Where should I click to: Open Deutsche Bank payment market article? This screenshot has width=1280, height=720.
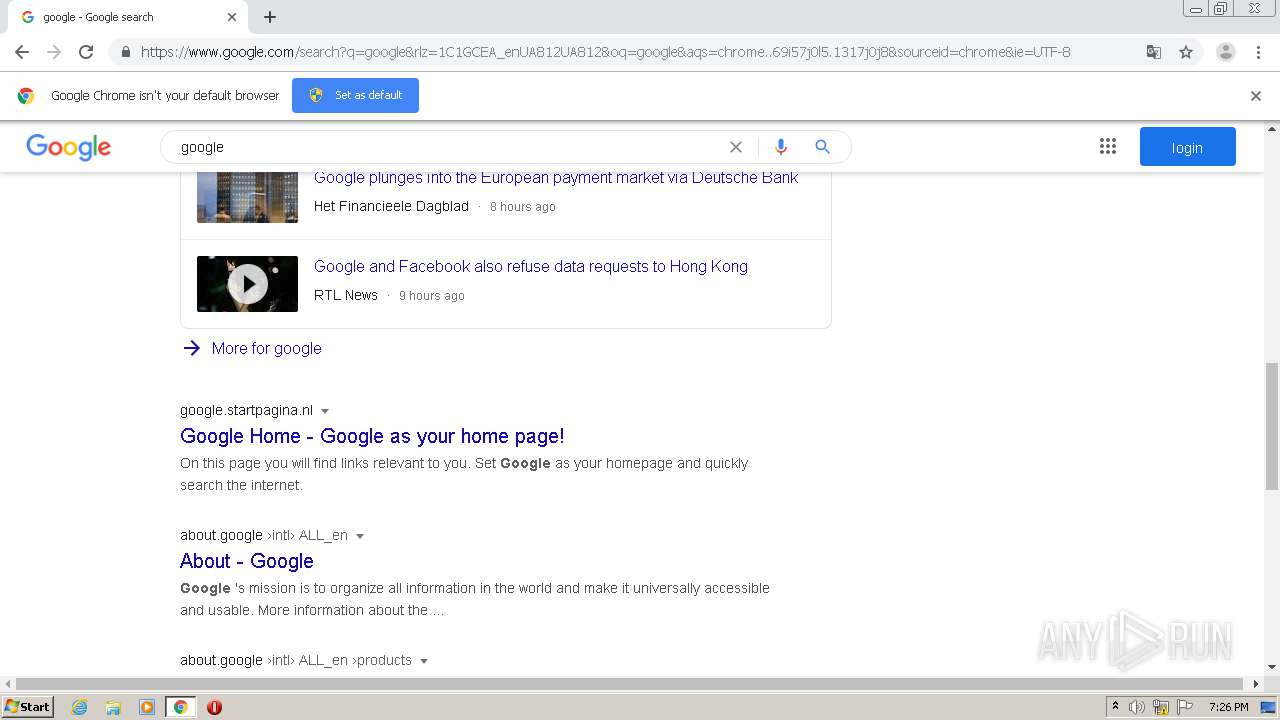tap(556, 178)
